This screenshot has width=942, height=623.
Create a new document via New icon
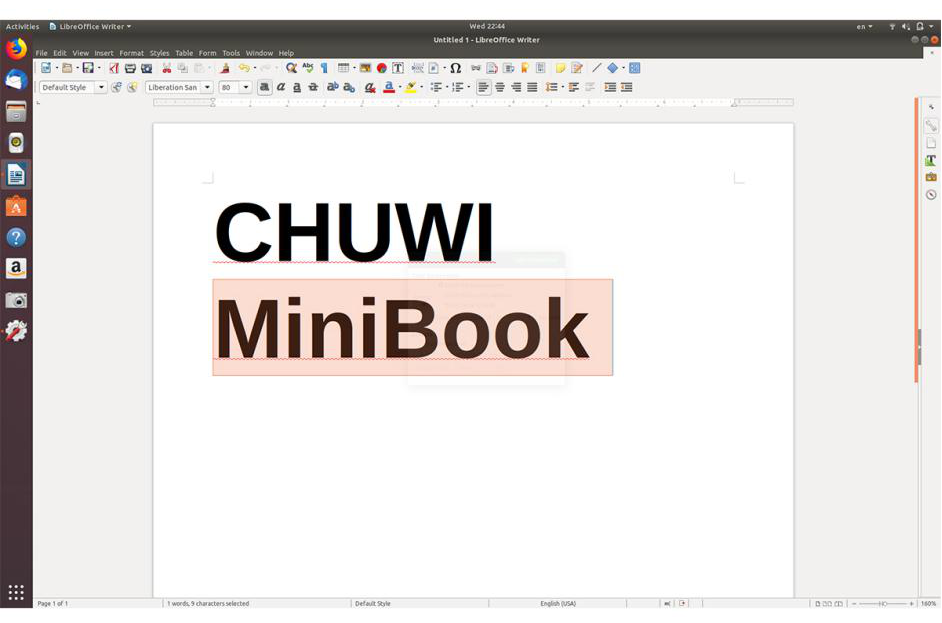click(x=46, y=68)
